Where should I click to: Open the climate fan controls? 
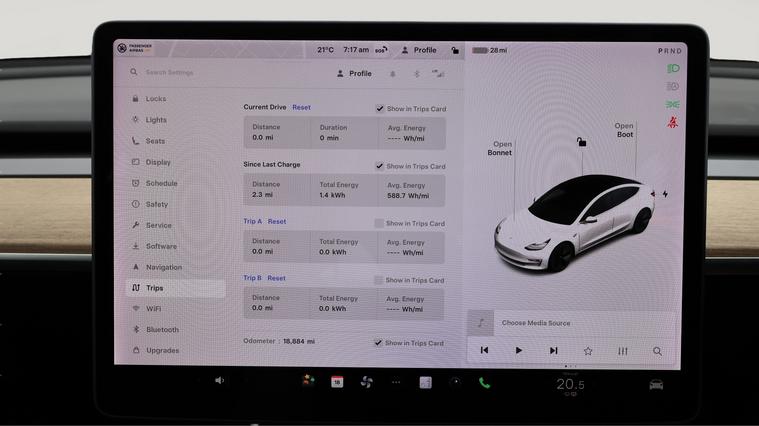pyautogui.click(x=366, y=382)
